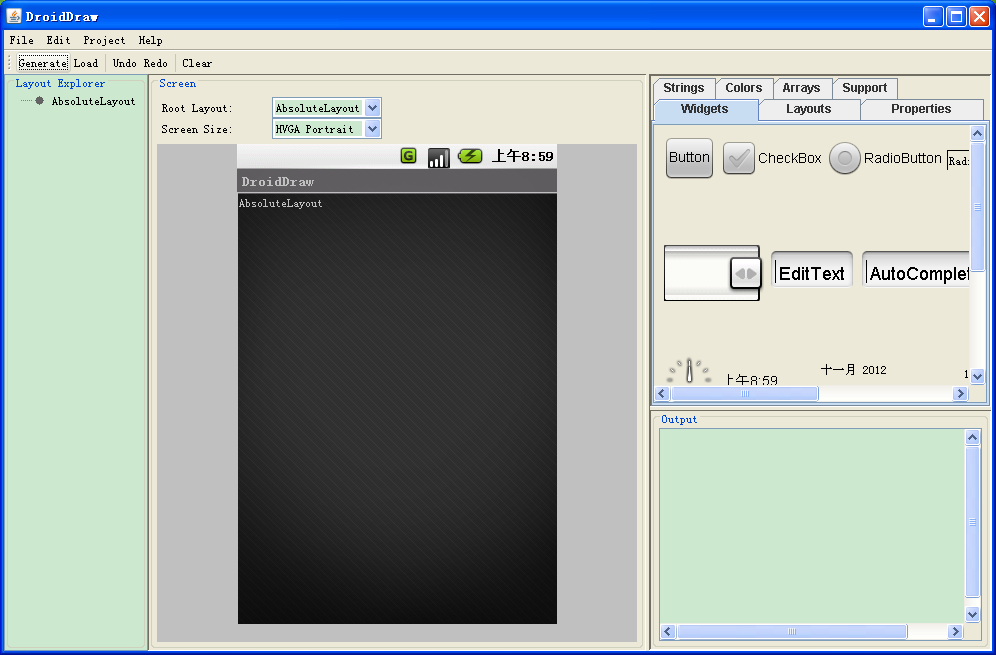Screen dimensions: 996x655
Task: Click the widget palette horizontal scroll right arrow
Action: [x=960, y=393]
